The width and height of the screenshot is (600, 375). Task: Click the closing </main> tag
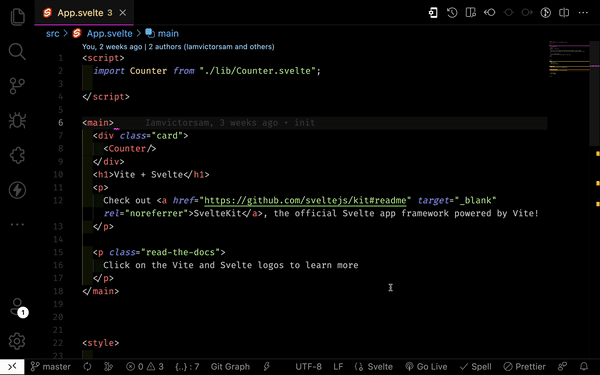point(101,291)
